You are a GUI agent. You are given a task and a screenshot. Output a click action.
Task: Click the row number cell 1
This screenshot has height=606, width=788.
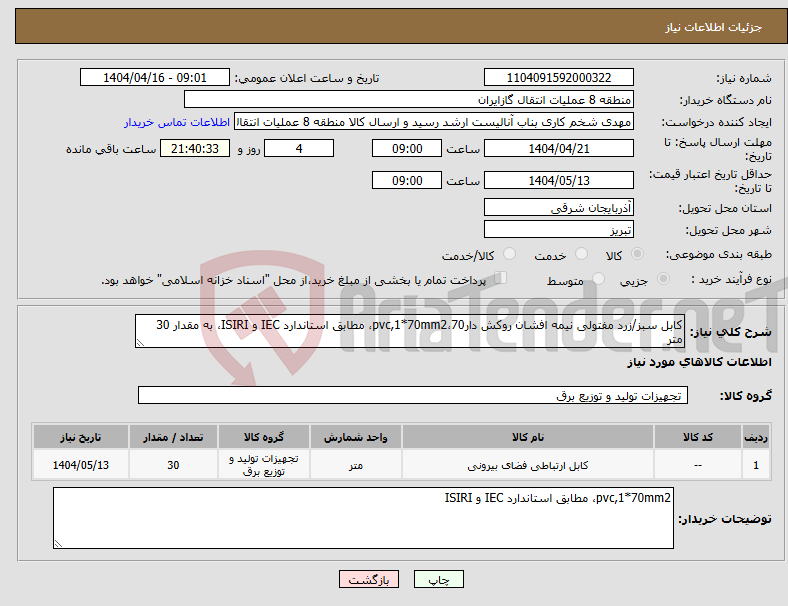point(756,465)
